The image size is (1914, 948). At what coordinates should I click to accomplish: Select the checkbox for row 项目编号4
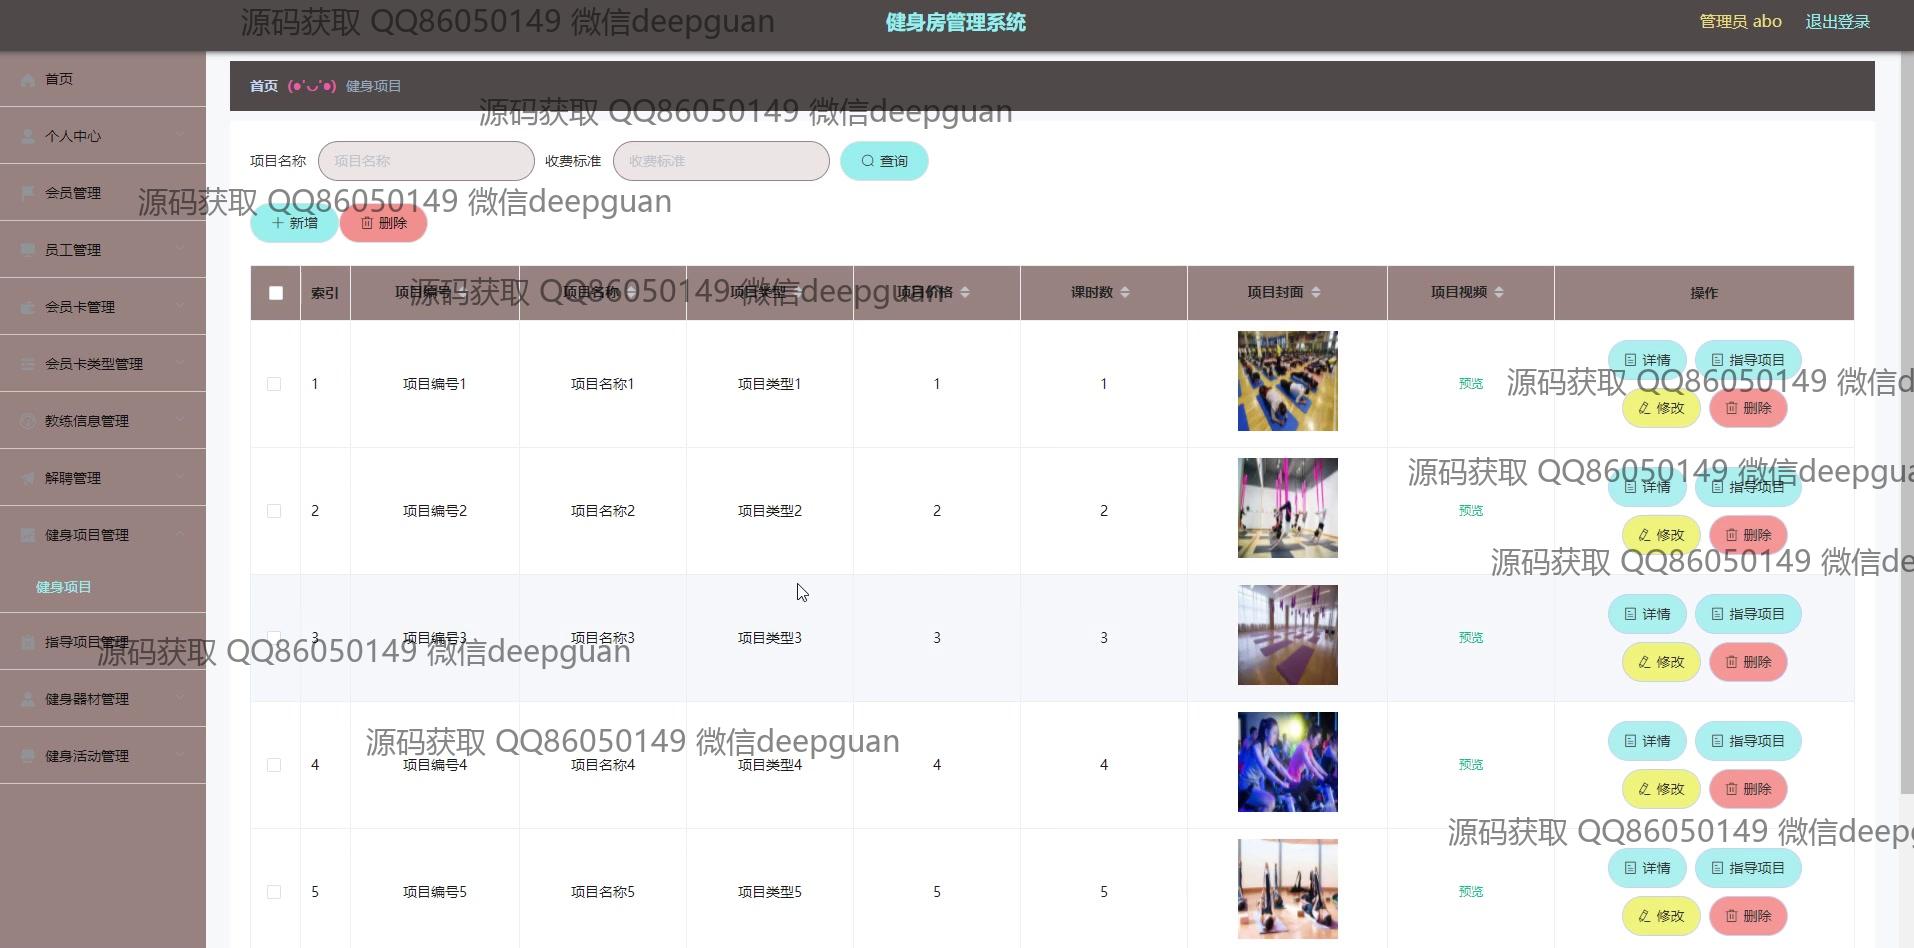click(274, 765)
